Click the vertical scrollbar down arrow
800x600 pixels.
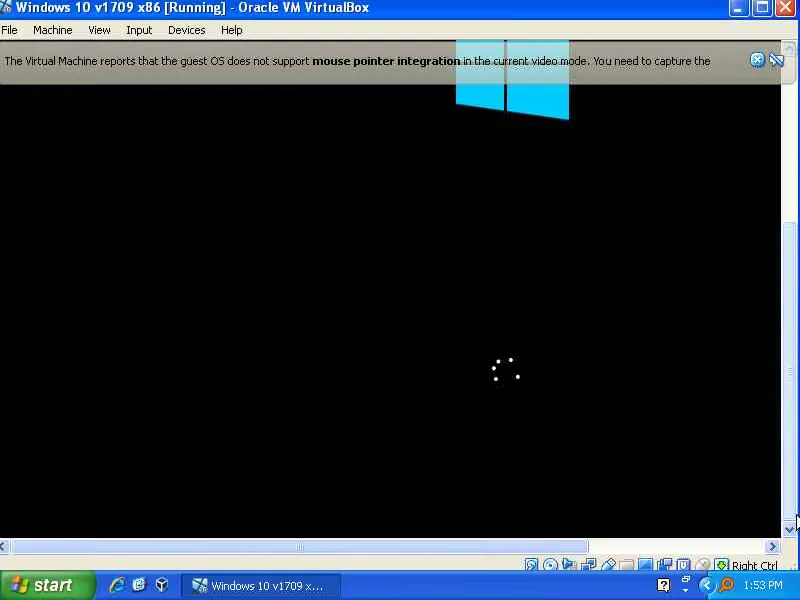click(x=790, y=529)
